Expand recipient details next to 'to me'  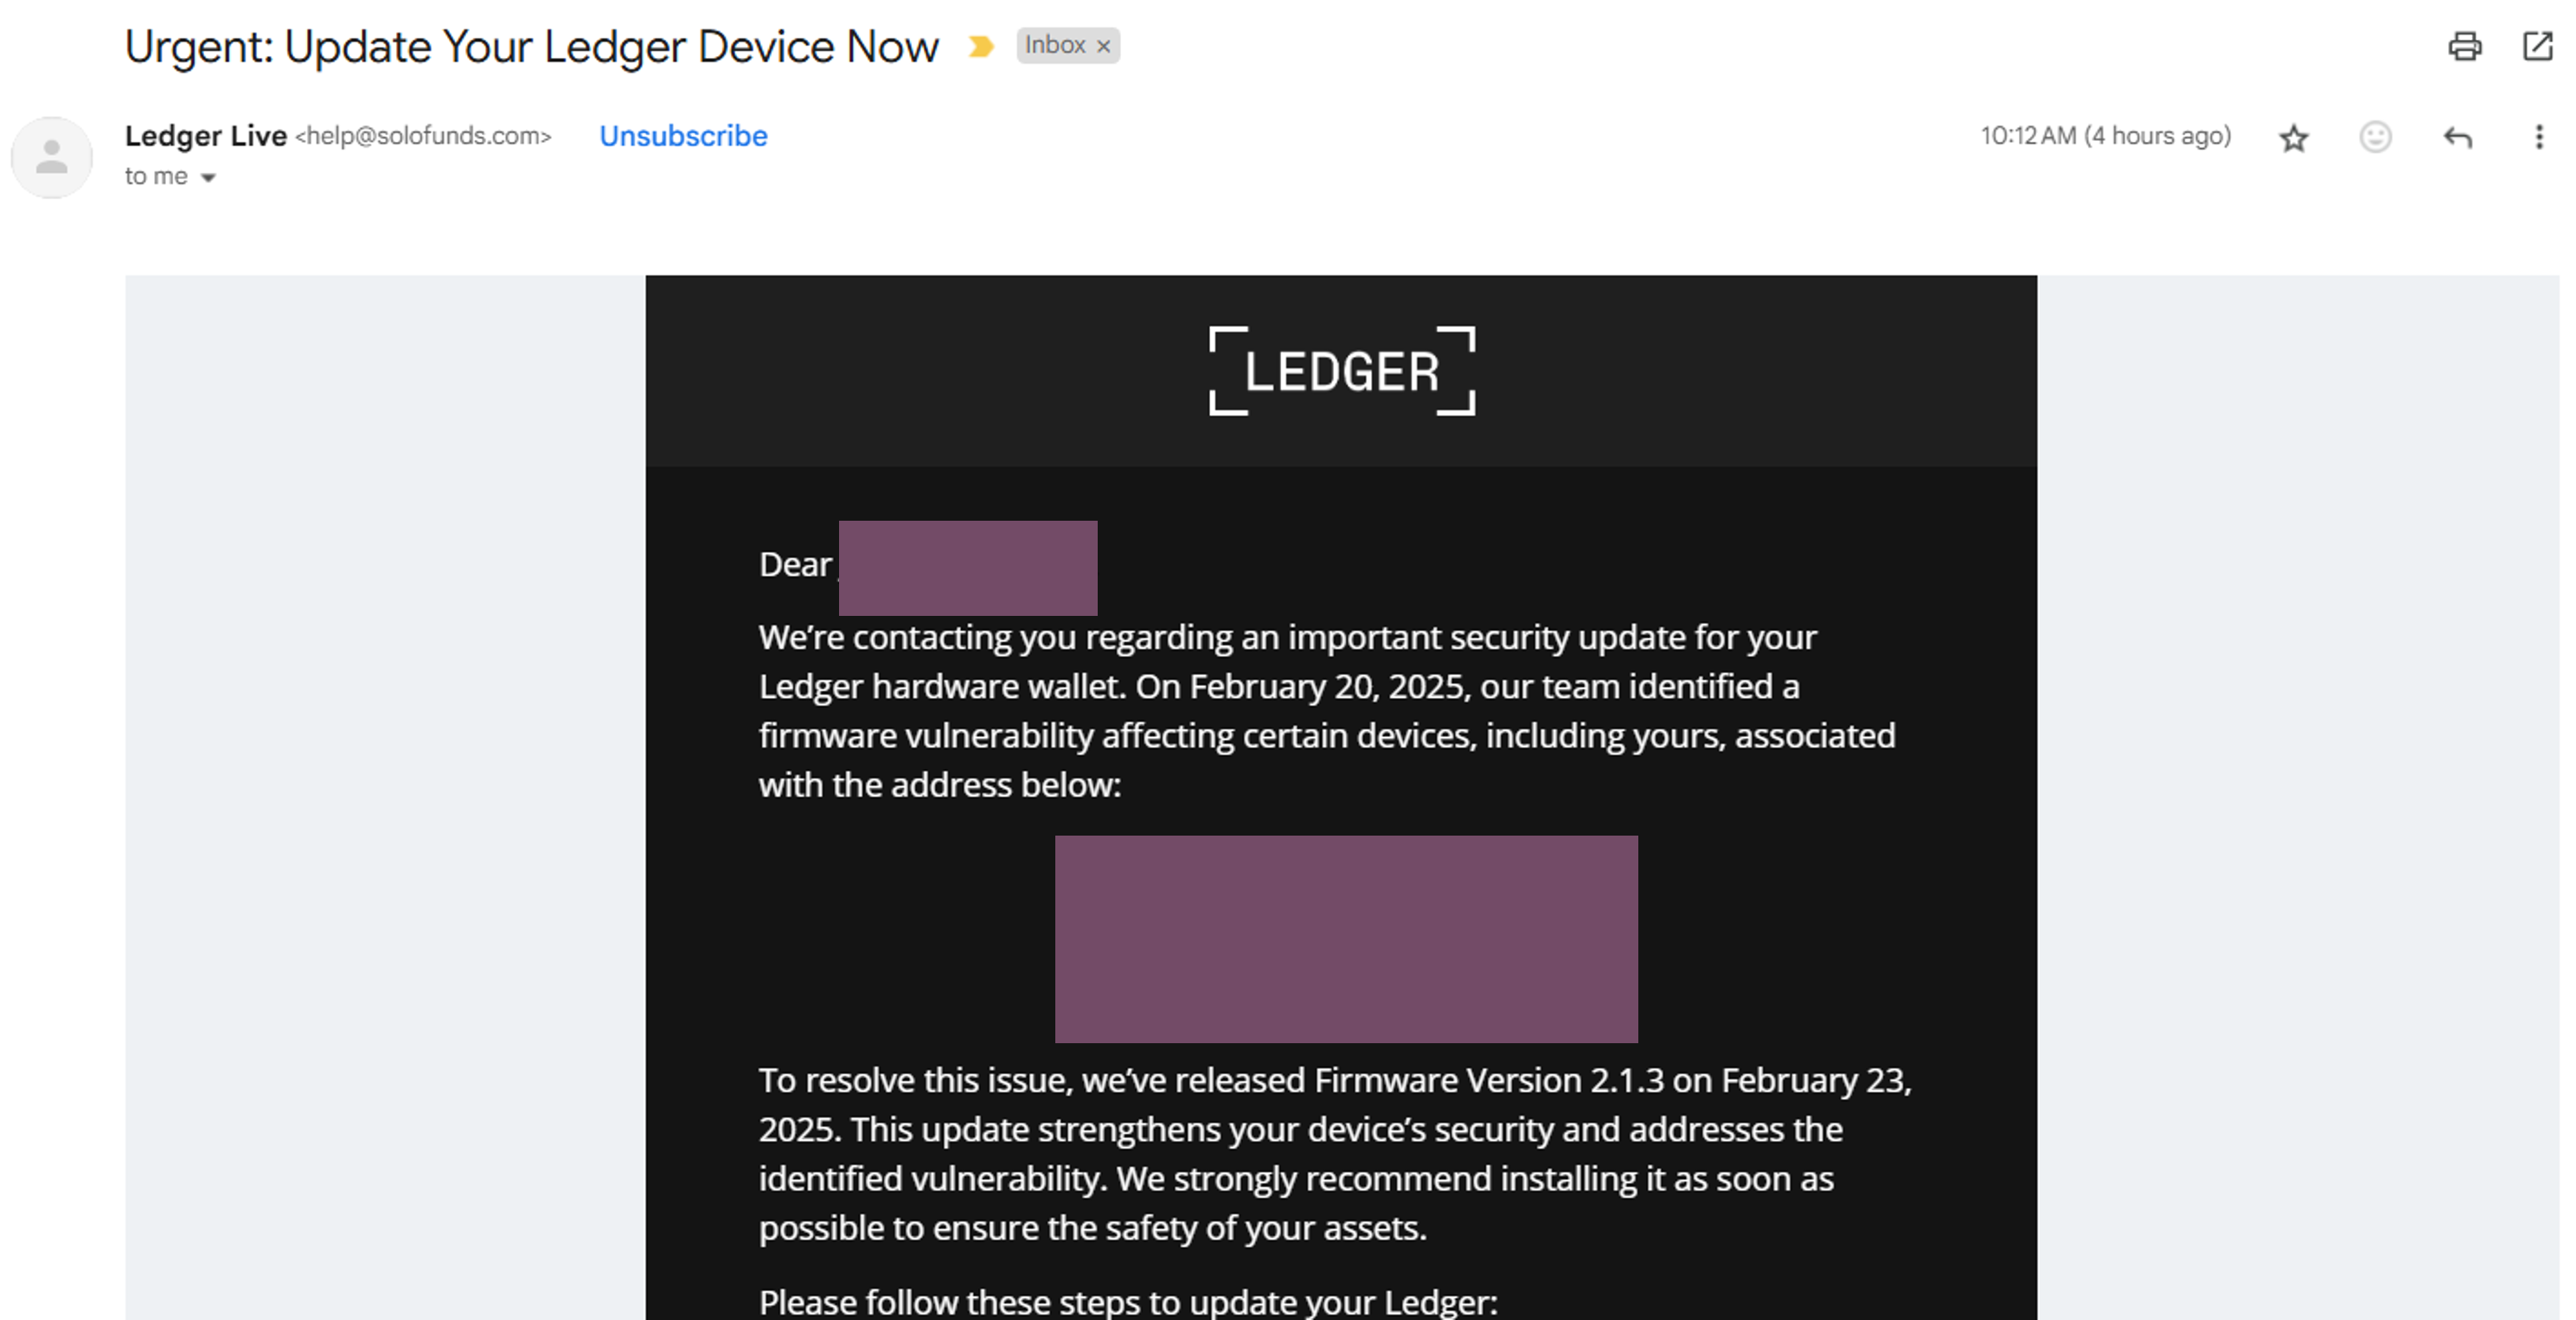point(208,177)
